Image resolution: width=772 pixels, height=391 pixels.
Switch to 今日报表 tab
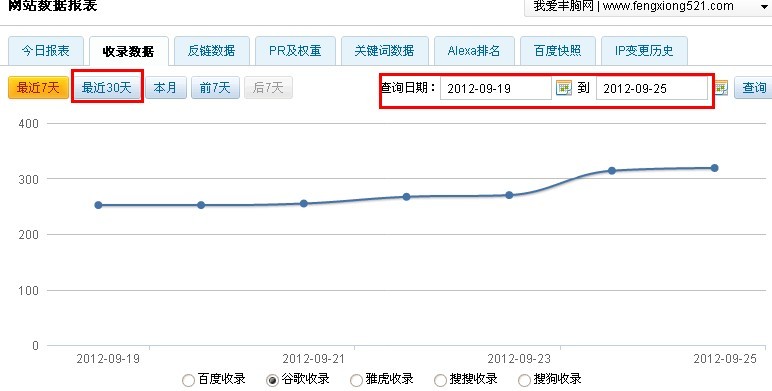click(x=46, y=51)
